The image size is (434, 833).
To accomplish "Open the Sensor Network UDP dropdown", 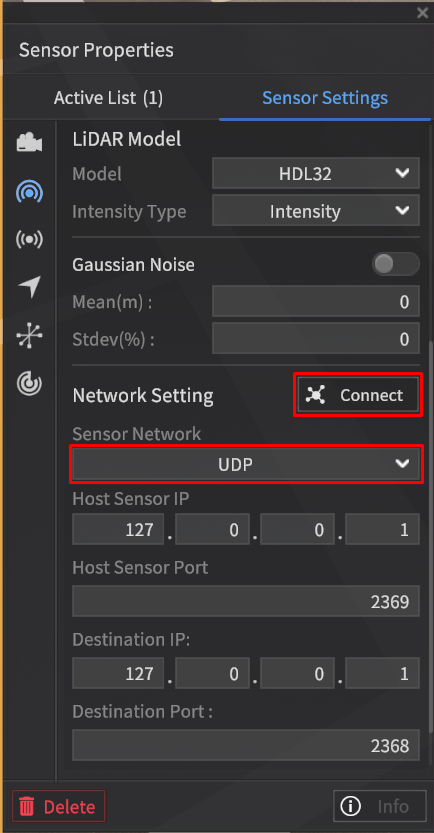I will pyautogui.click(x=246, y=464).
